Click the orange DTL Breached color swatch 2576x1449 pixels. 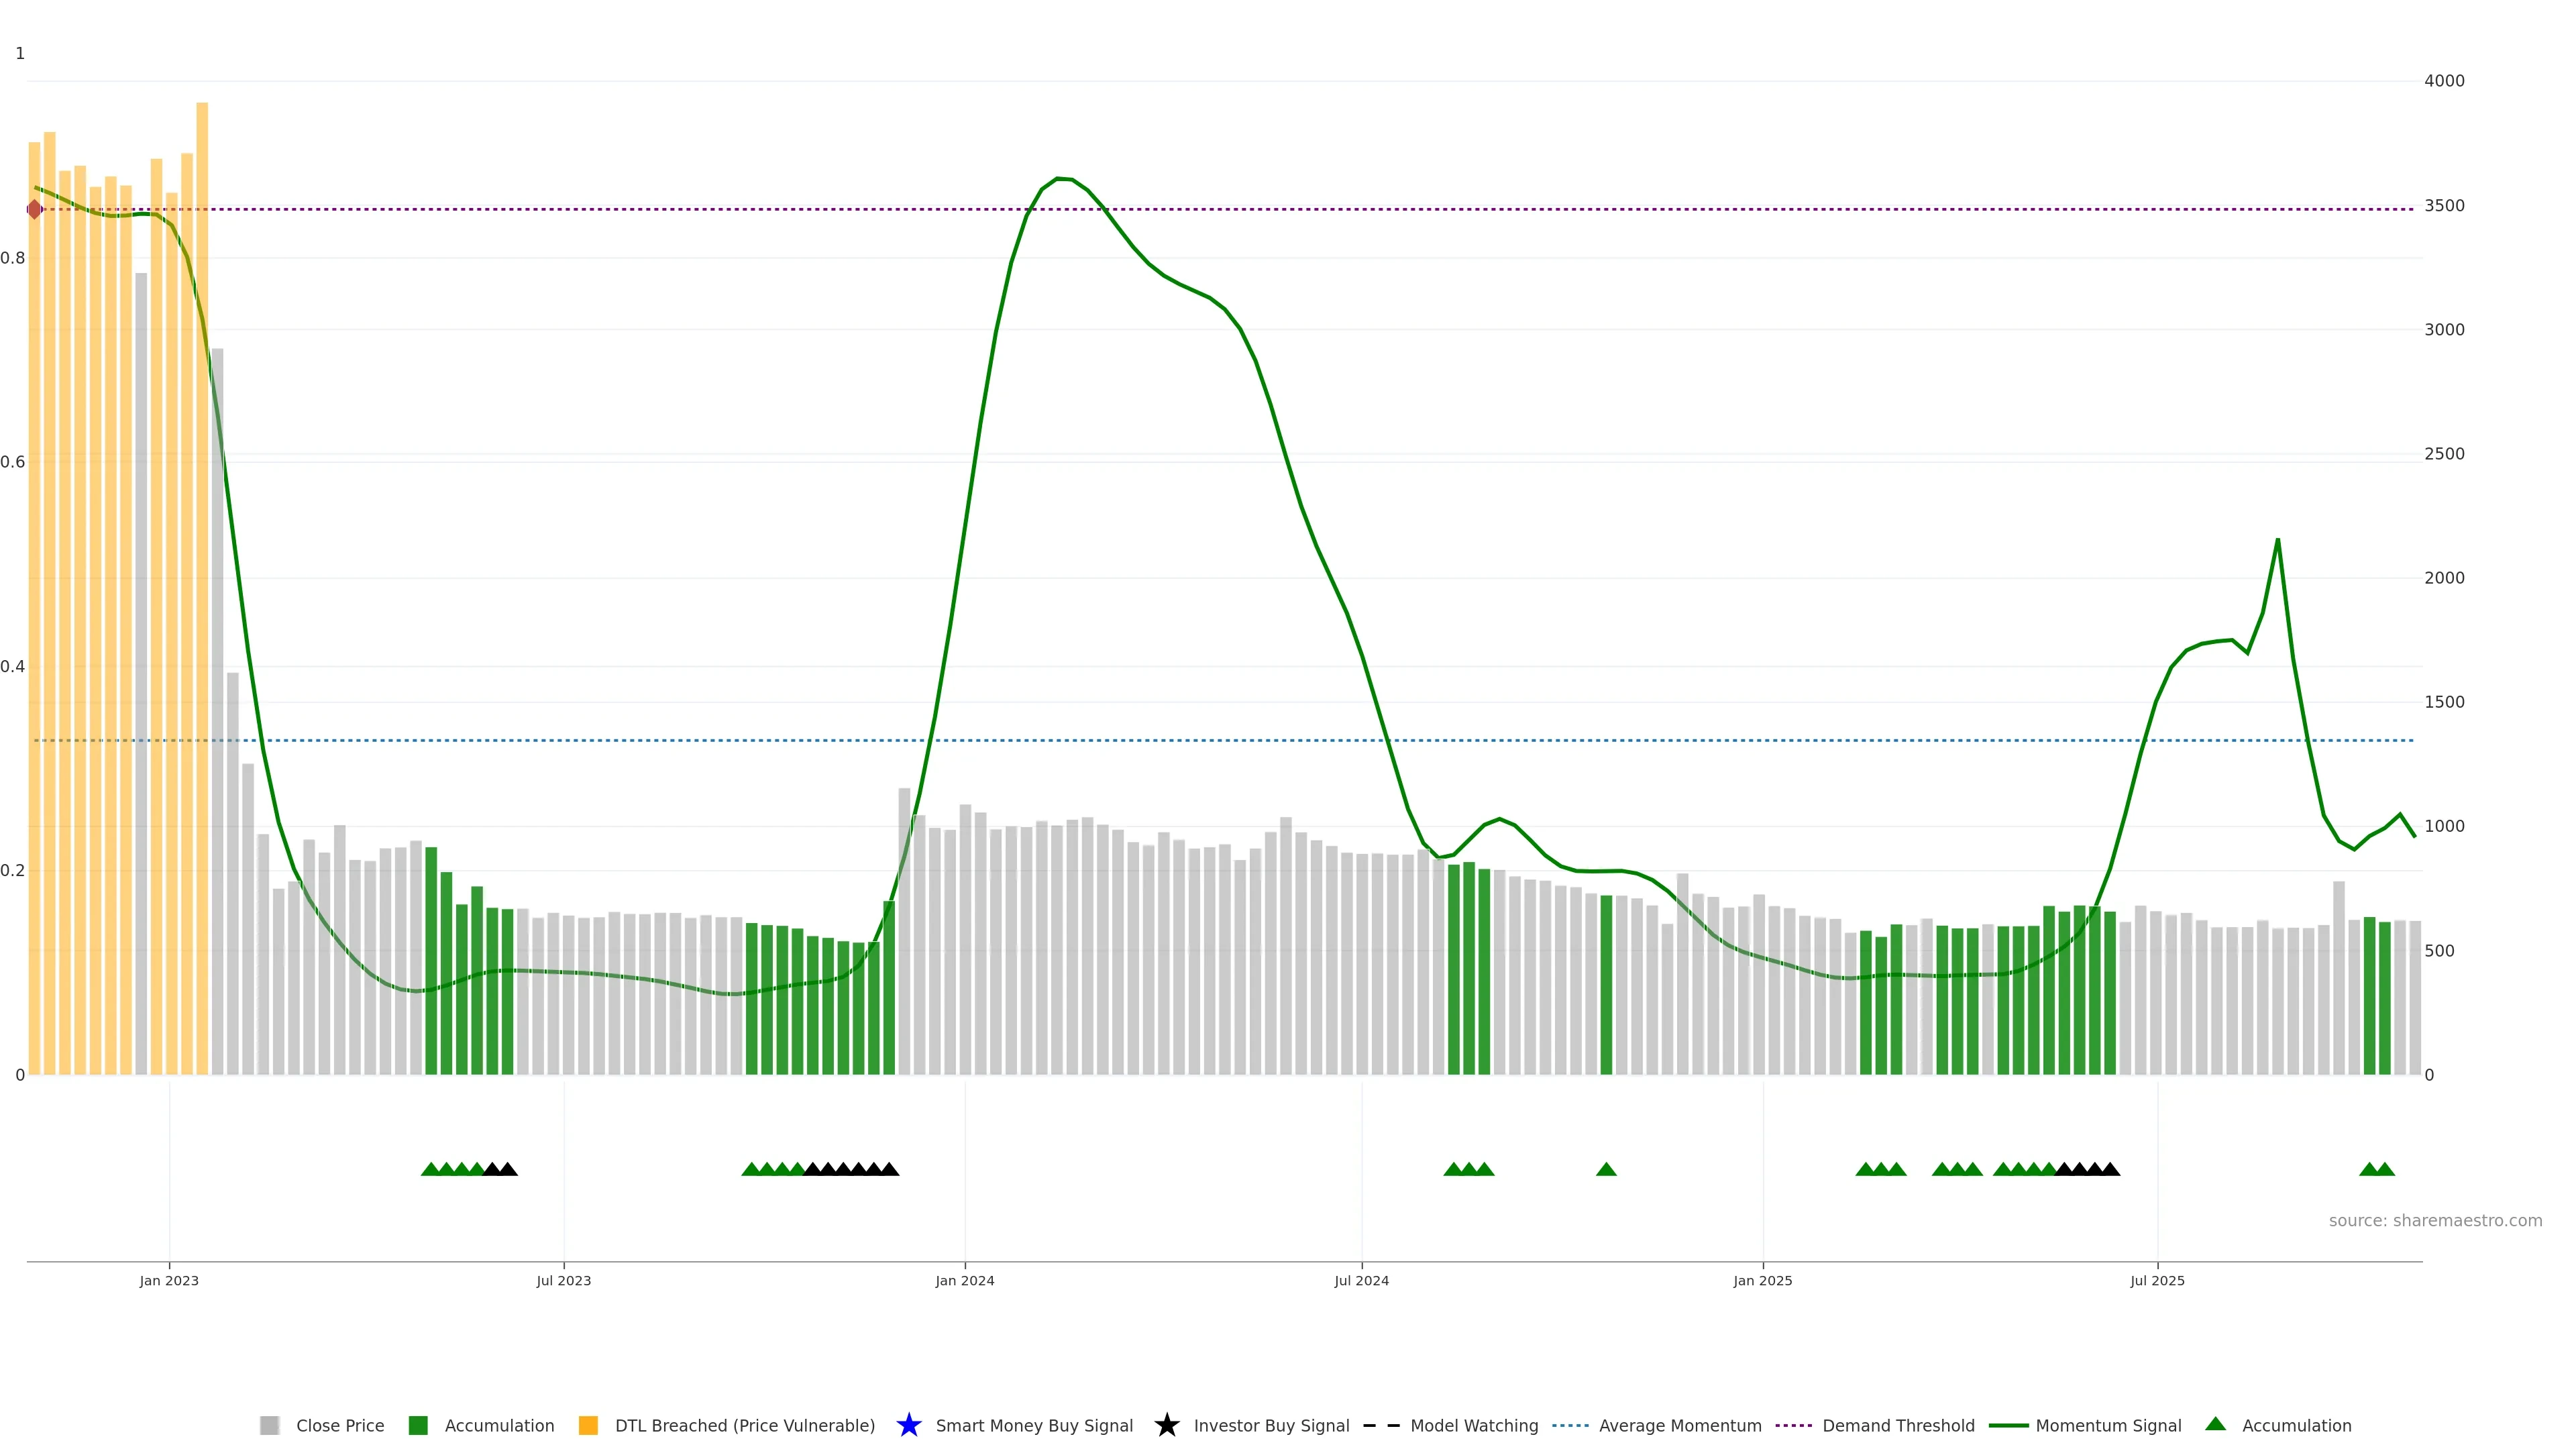point(588,1426)
